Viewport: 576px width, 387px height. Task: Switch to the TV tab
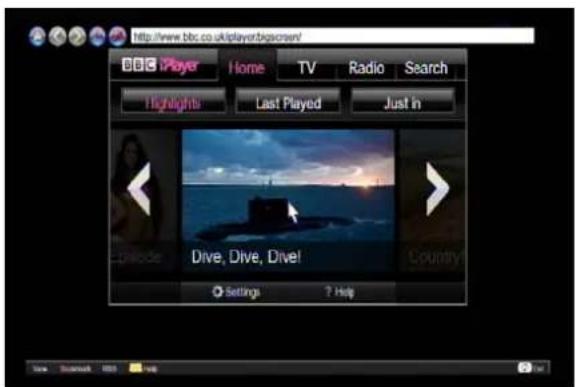click(307, 68)
